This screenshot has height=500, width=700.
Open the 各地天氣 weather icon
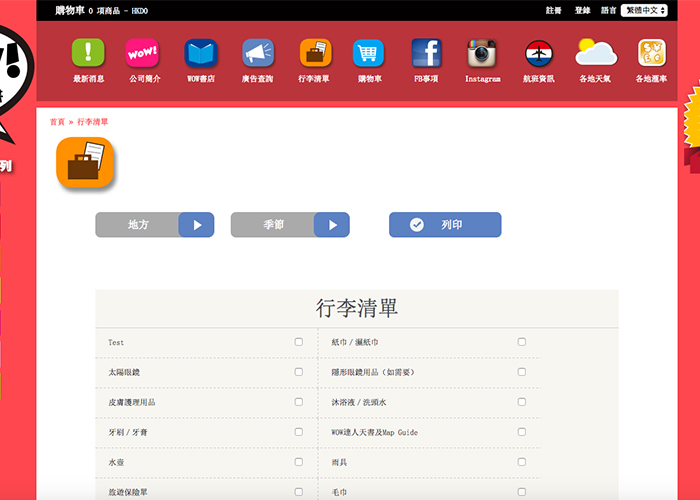click(596, 53)
